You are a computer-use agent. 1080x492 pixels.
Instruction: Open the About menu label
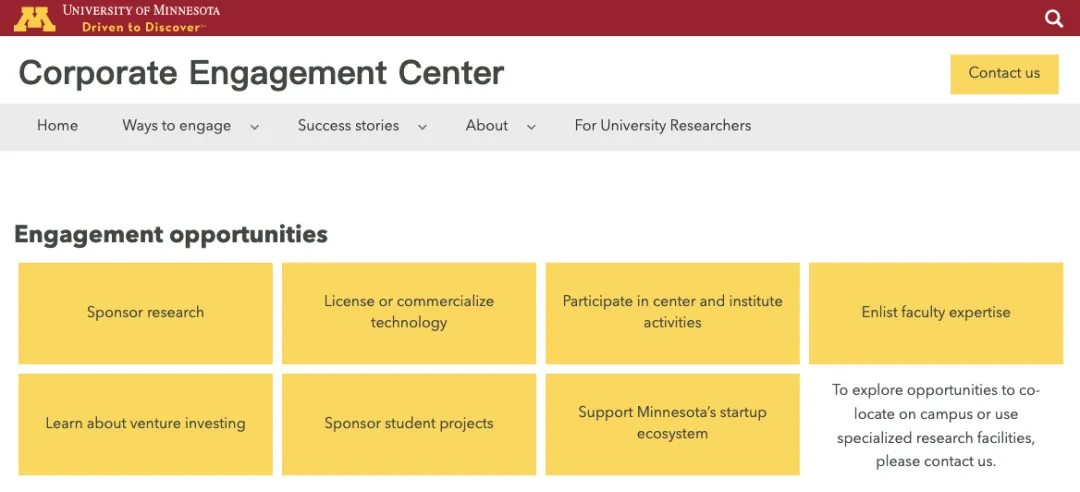point(487,125)
